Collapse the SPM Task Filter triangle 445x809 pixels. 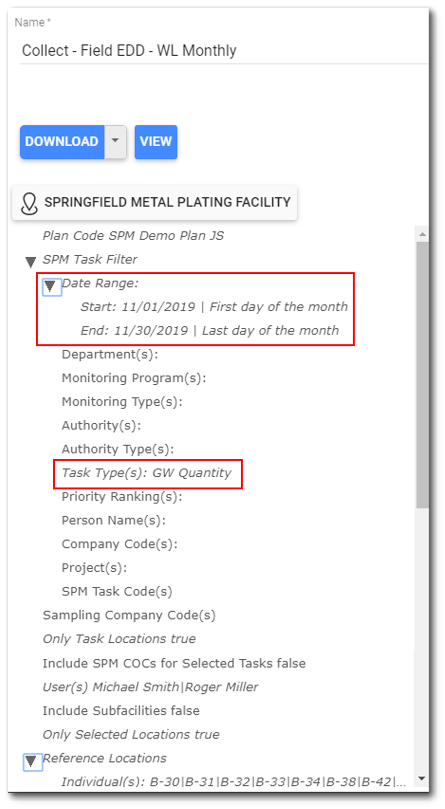[x=31, y=262]
